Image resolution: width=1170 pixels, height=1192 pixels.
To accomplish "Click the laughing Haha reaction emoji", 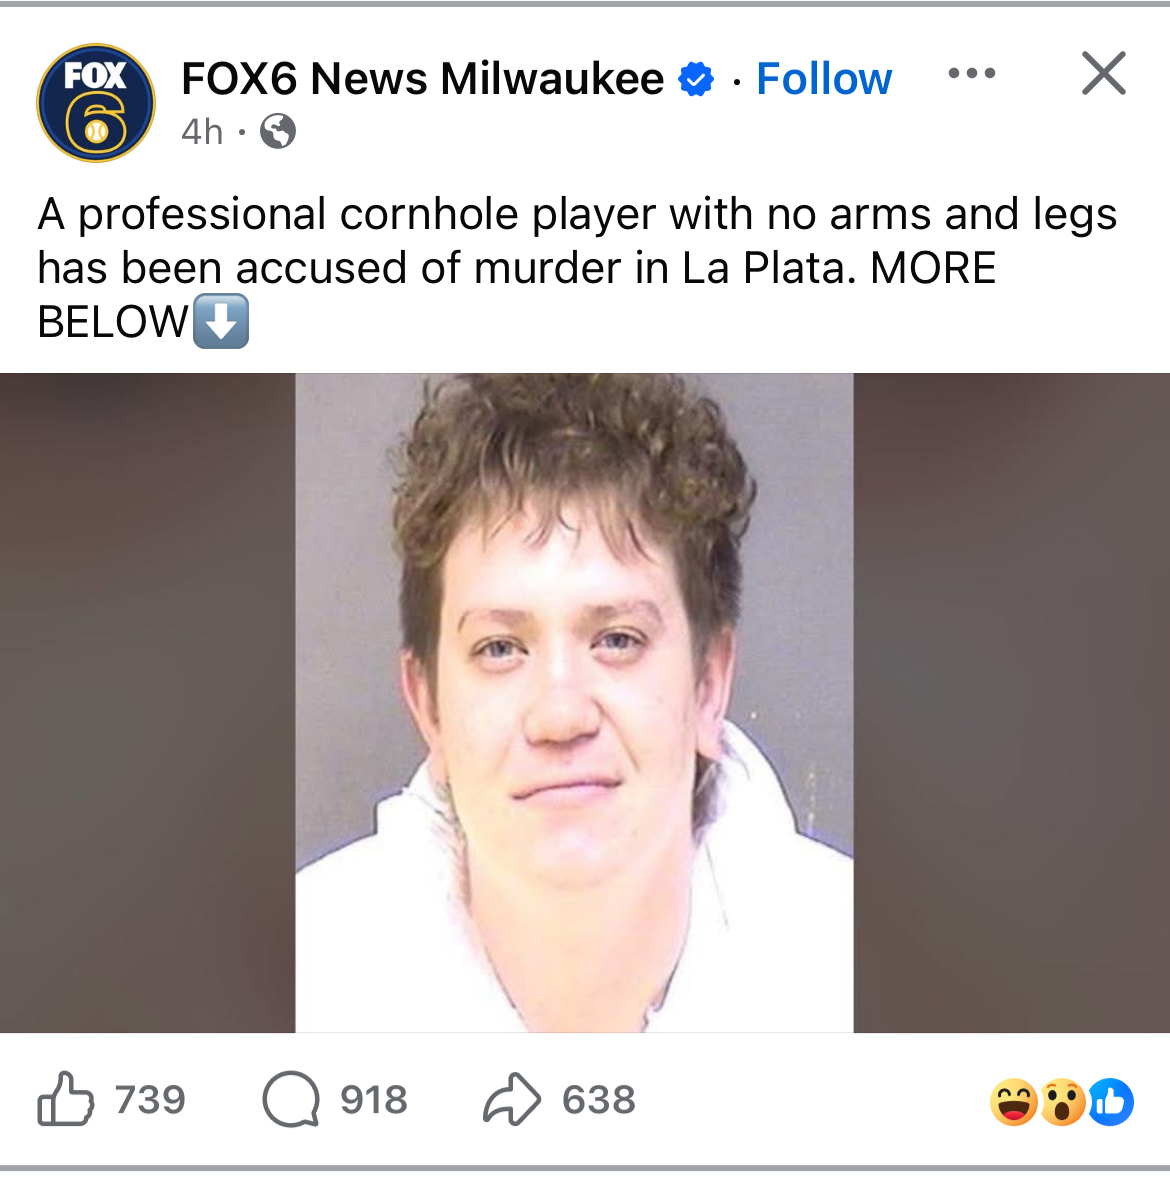I will [1013, 1102].
